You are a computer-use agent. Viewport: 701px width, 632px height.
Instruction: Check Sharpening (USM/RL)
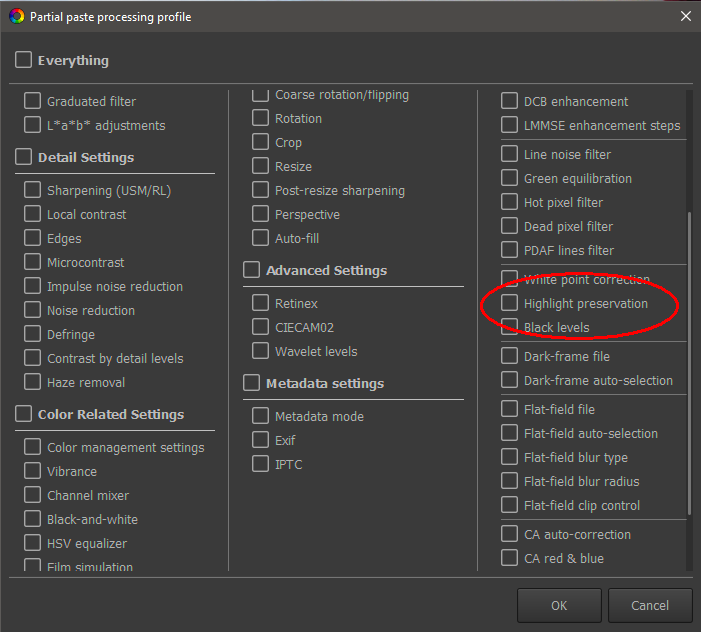pos(32,190)
